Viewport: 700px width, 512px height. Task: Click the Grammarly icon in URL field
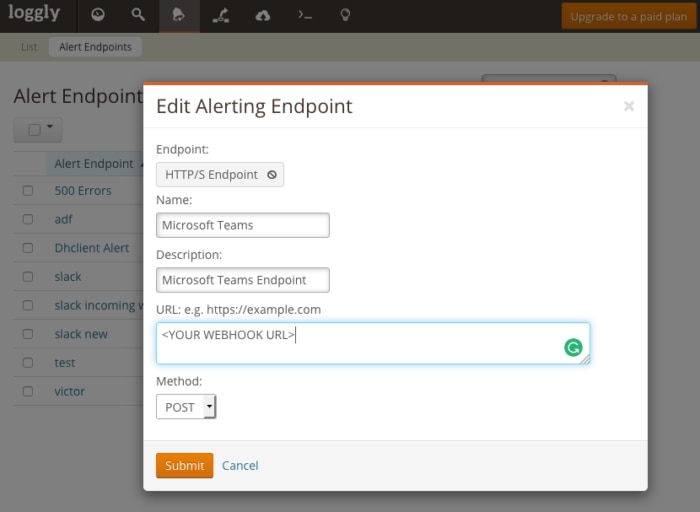573,348
